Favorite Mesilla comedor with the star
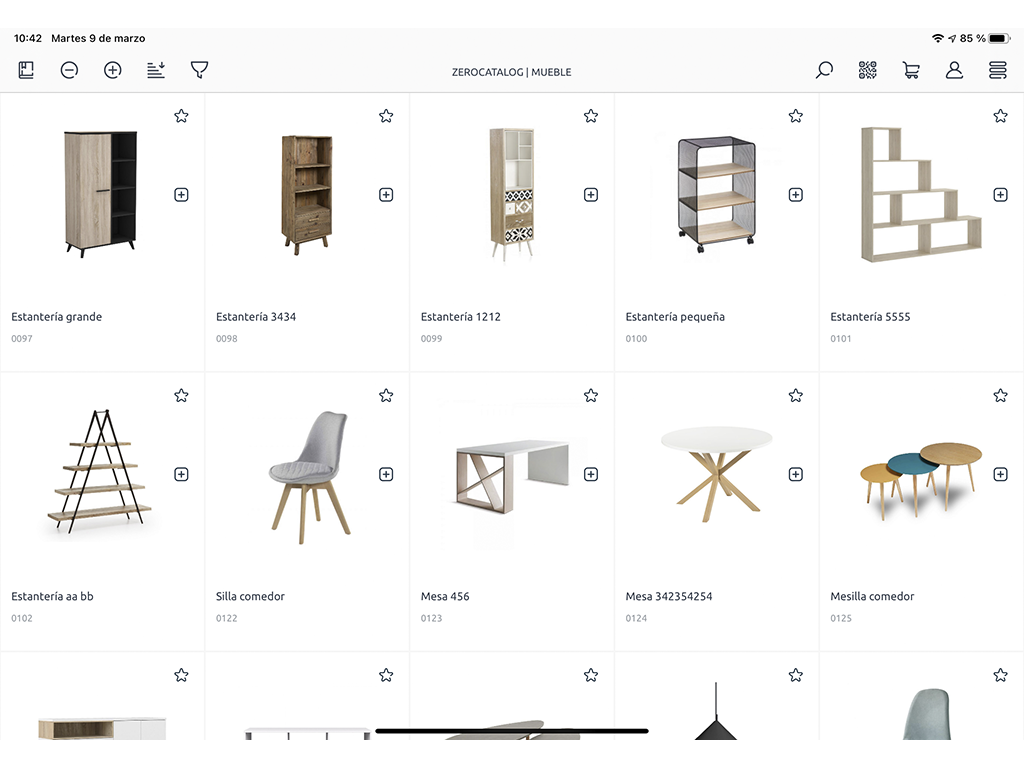Viewport: 1024px width, 768px height. click(x=1000, y=396)
